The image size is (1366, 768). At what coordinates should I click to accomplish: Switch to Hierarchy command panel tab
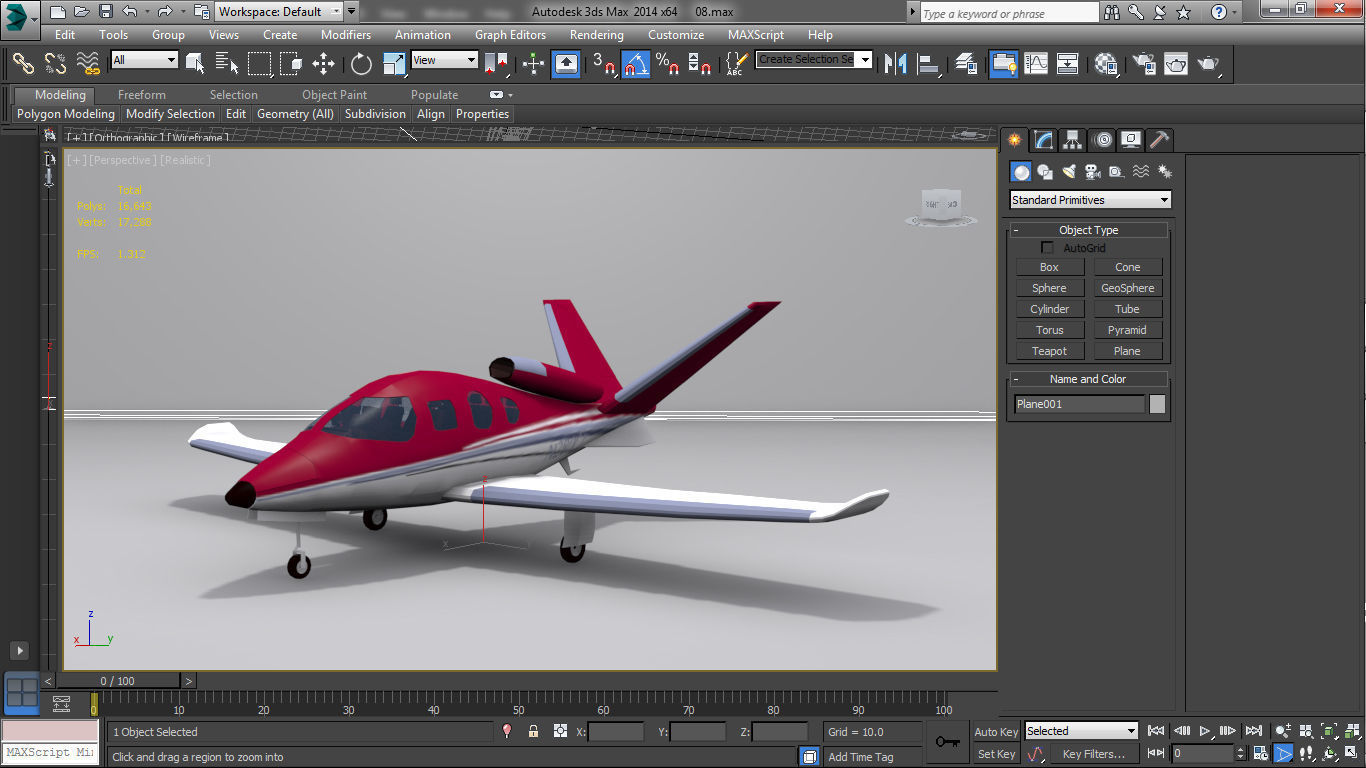pyautogui.click(x=1072, y=140)
